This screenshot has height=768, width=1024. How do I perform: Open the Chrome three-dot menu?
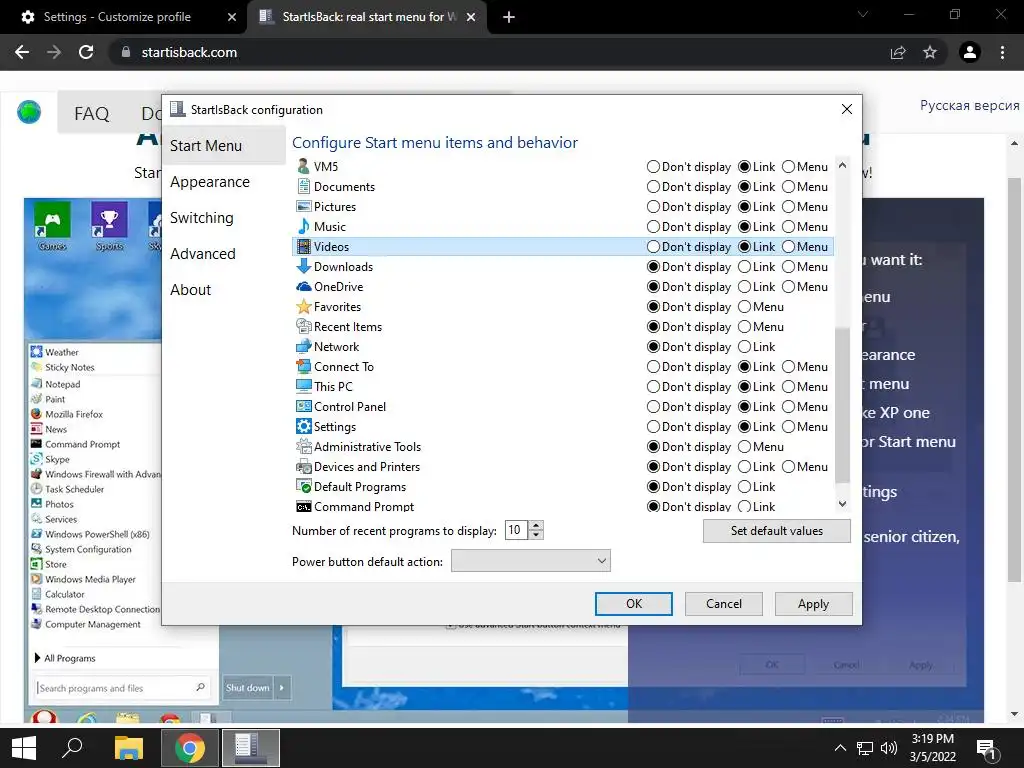pyautogui.click(x=1002, y=52)
